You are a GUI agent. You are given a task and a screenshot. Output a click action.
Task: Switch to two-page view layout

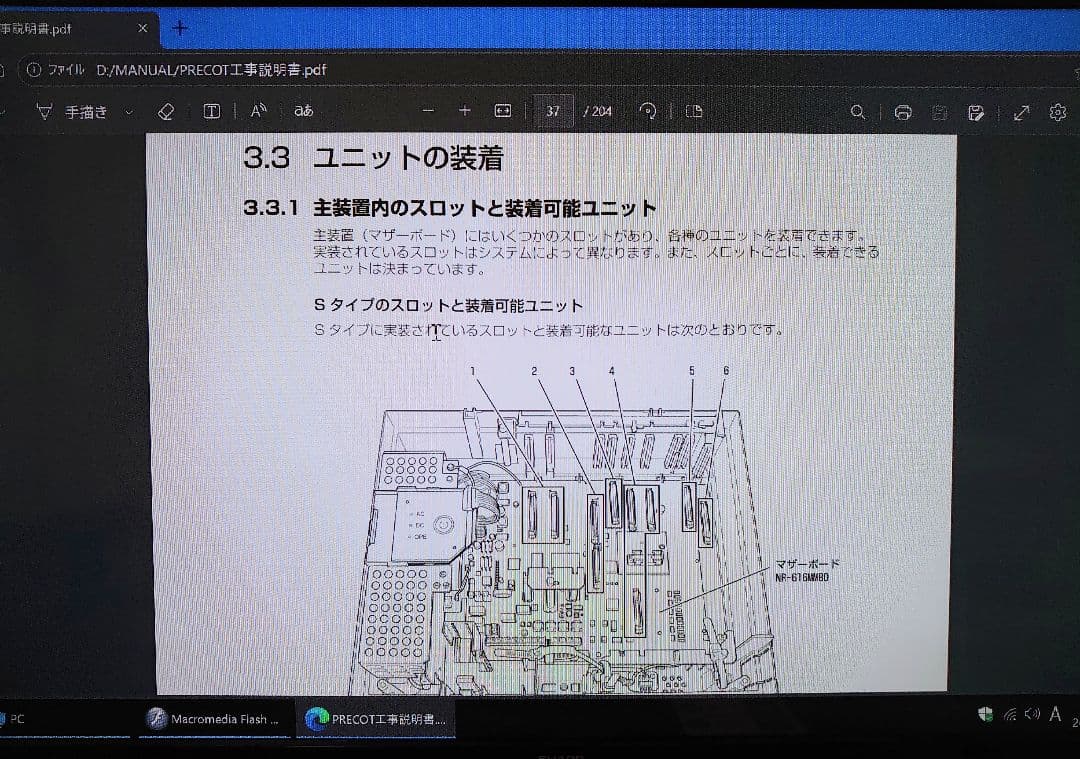(693, 111)
